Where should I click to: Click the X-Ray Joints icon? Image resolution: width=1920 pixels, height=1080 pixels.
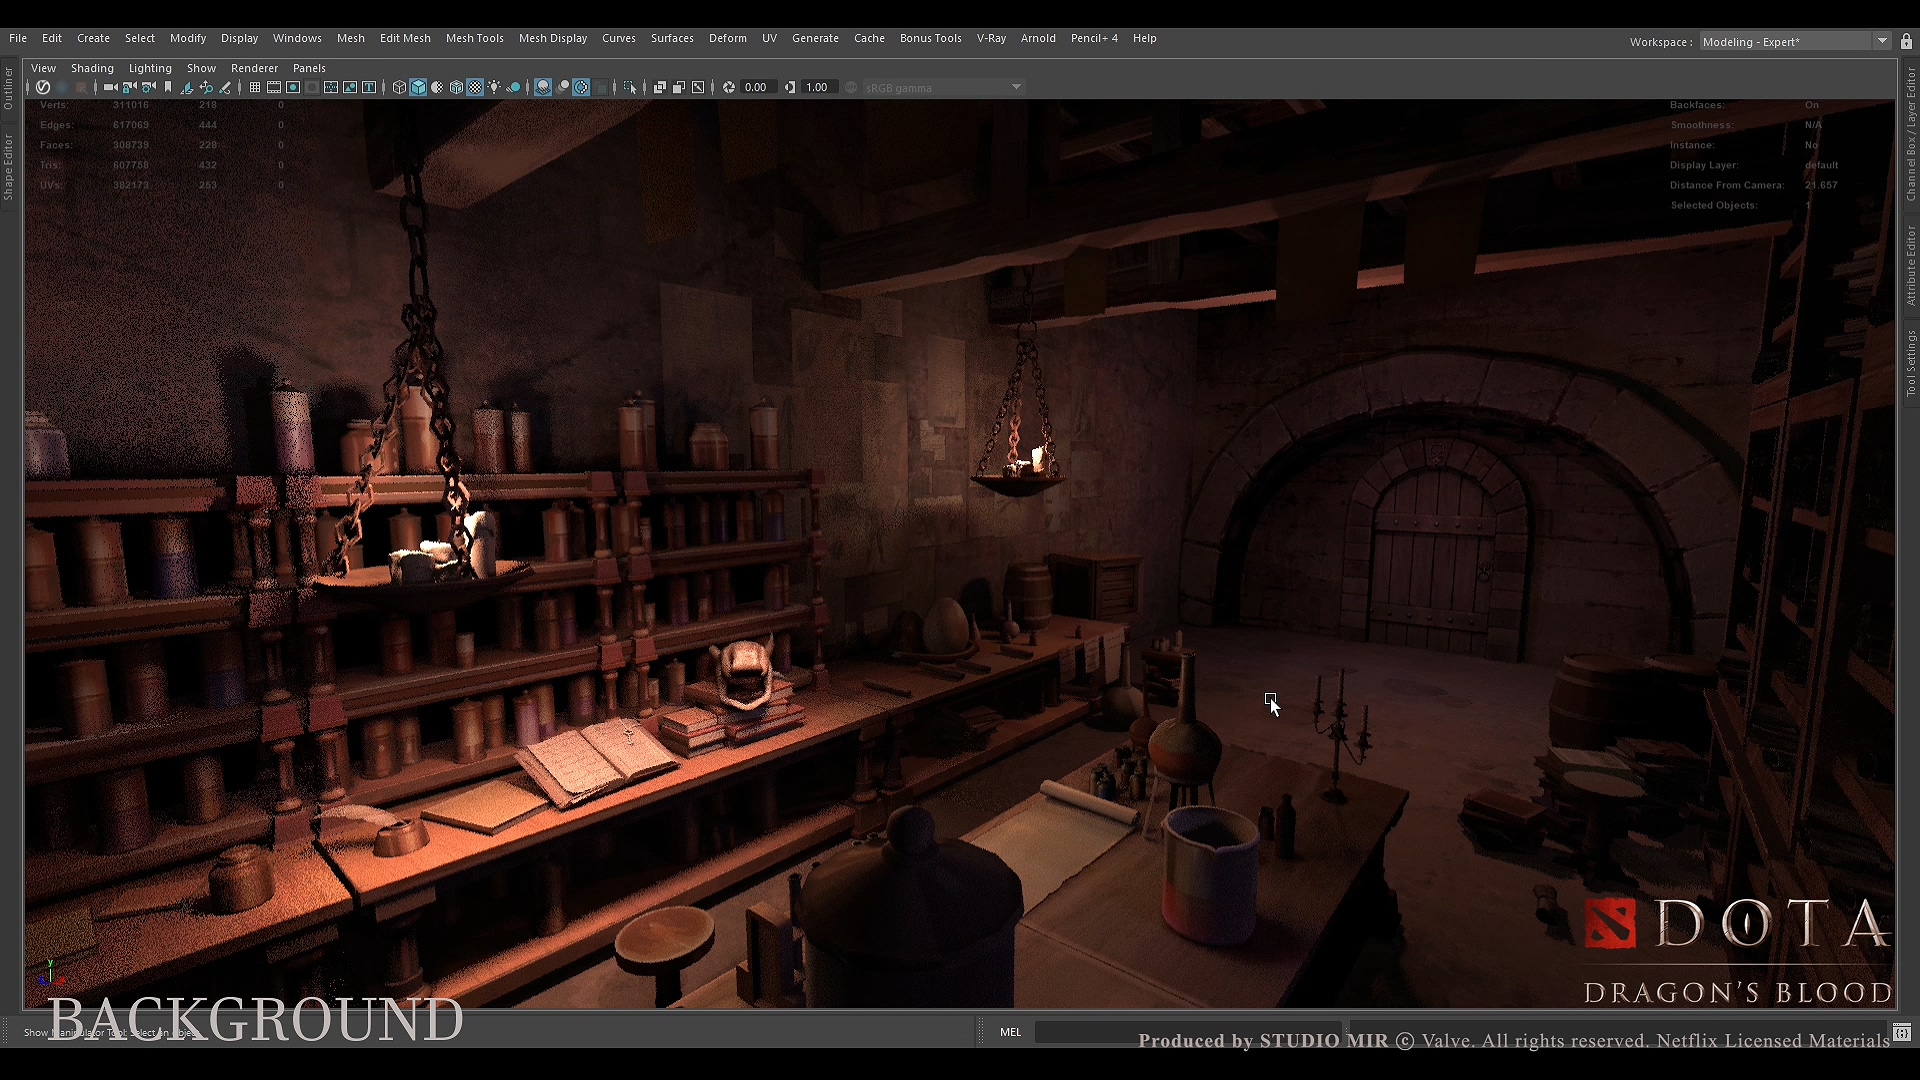[x=698, y=87]
